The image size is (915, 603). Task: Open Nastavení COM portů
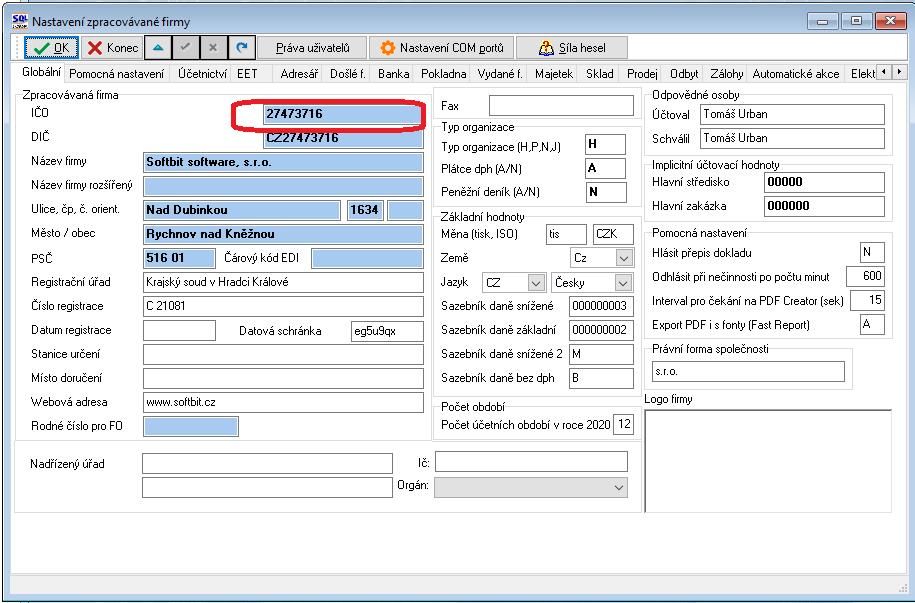tap(442, 48)
